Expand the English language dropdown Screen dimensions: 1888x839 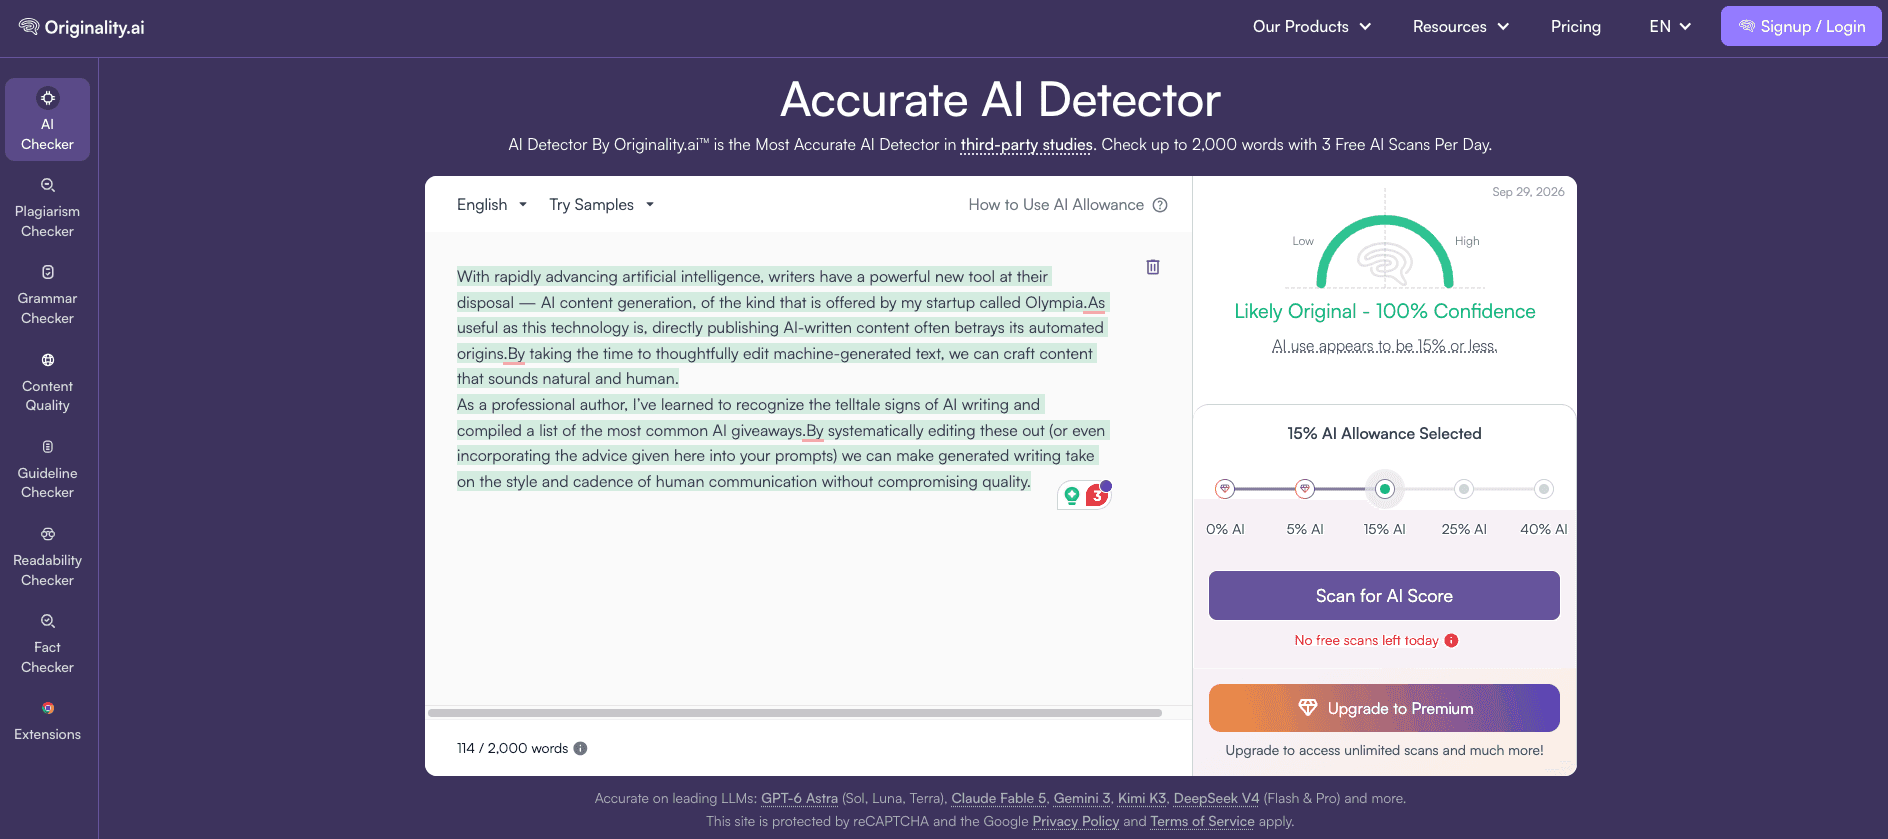point(491,205)
